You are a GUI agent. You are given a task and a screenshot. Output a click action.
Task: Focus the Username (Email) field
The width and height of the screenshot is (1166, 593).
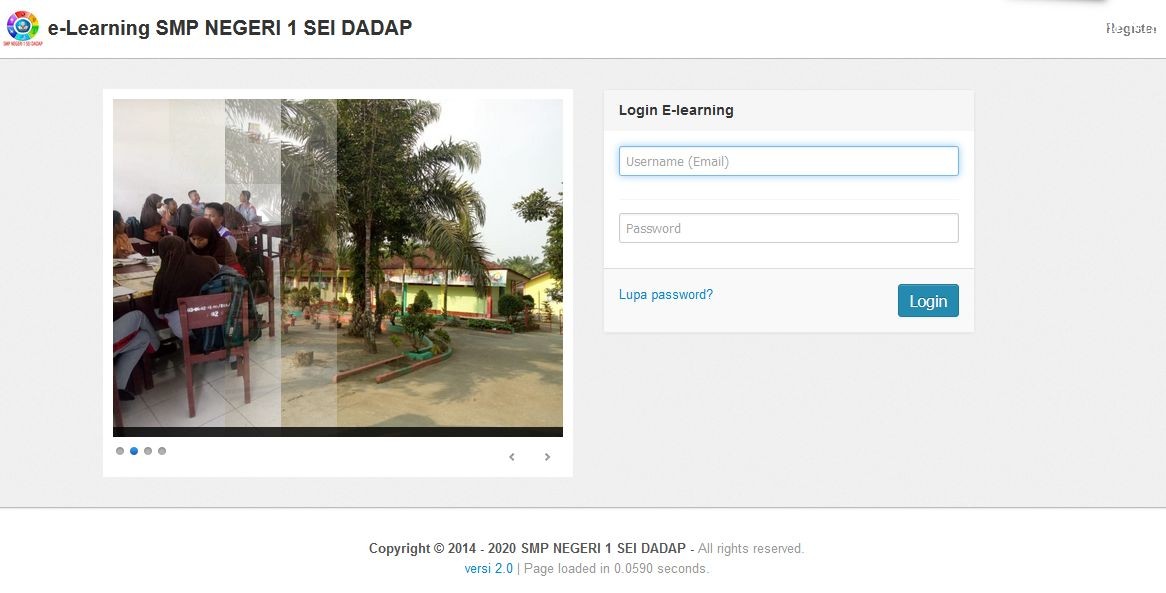point(788,161)
